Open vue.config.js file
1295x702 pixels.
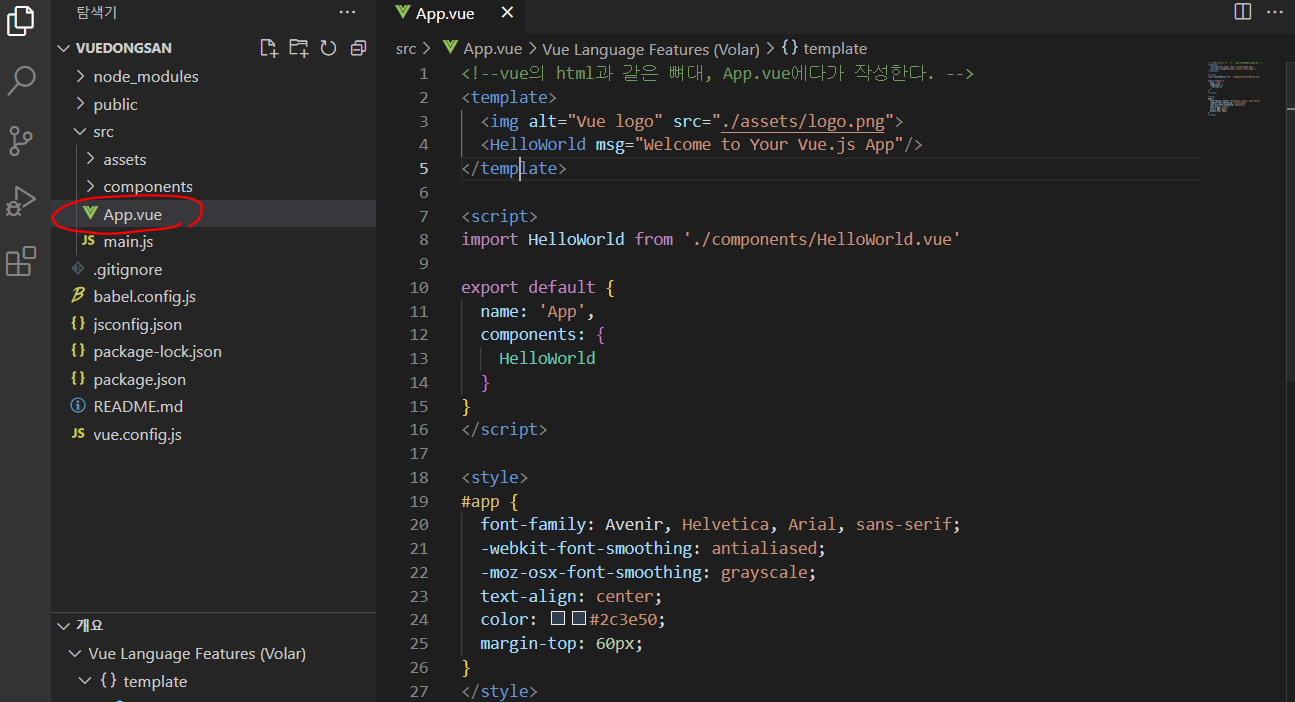coord(213,434)
